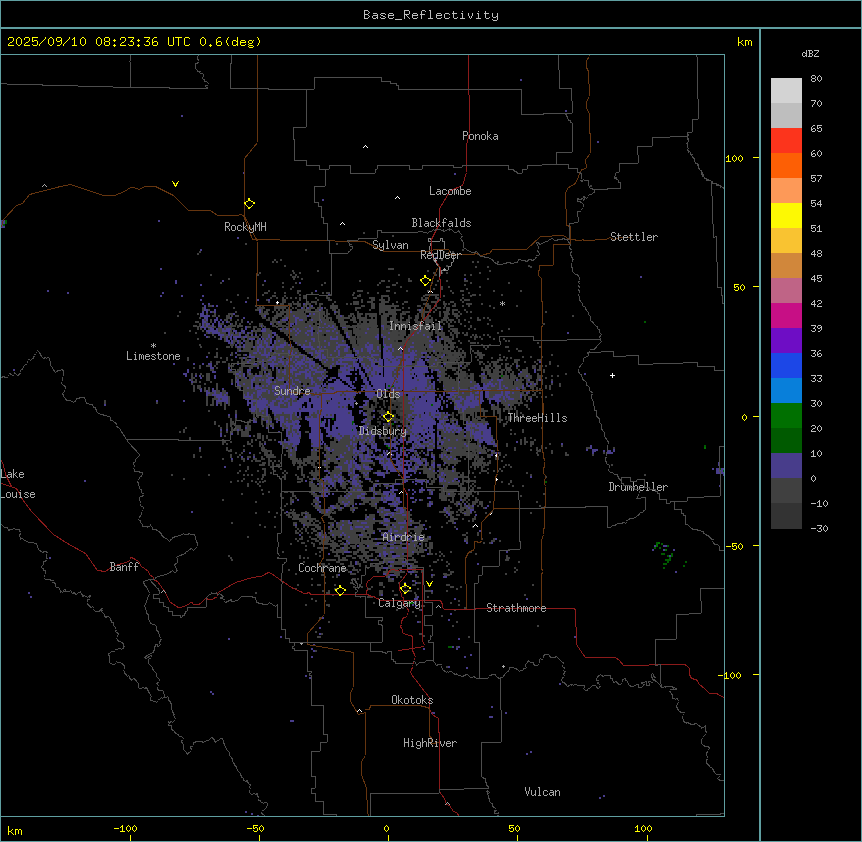The width and height of the screenshot is (862, 842).
Task: Click the white plus marker north of Drumheller
Action: click(x=612, y=375)
